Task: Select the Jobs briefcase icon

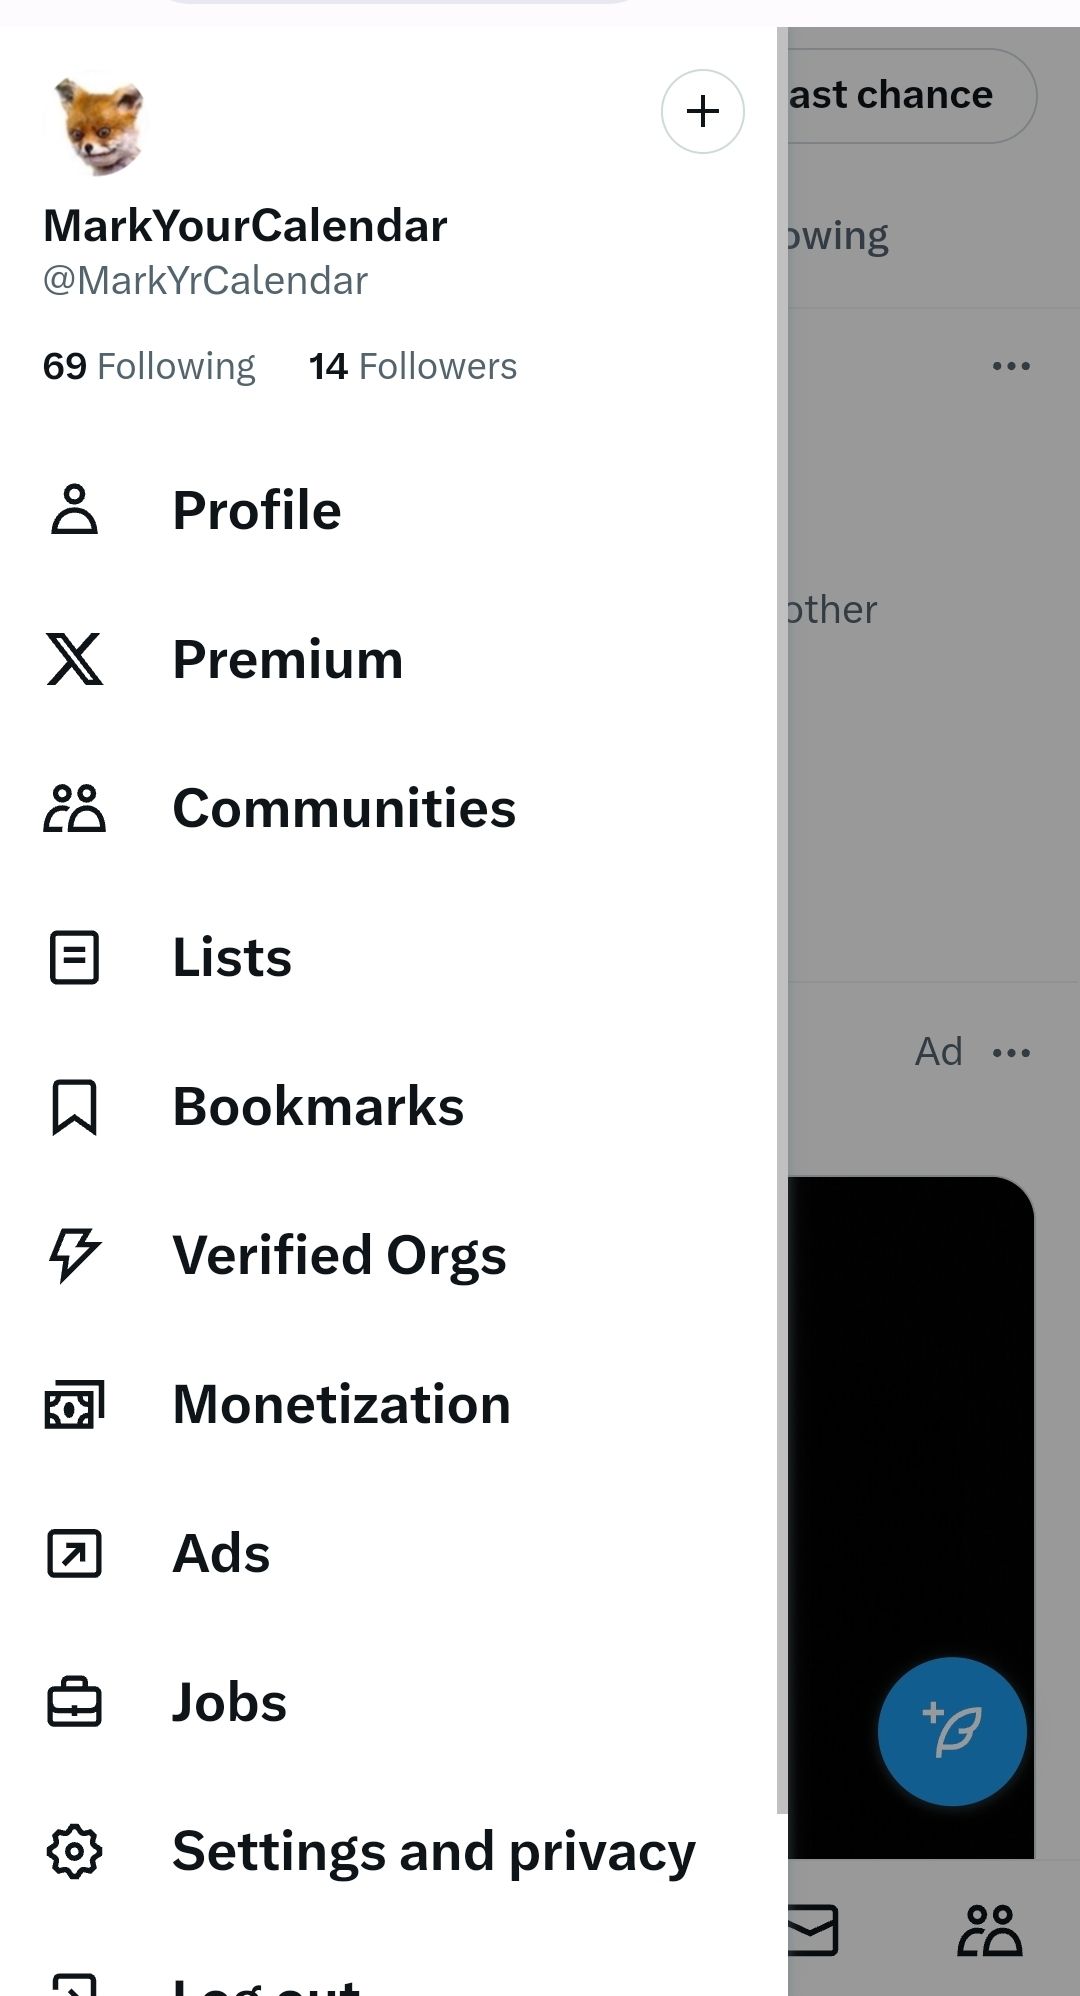Action: tap(75, 1702)
